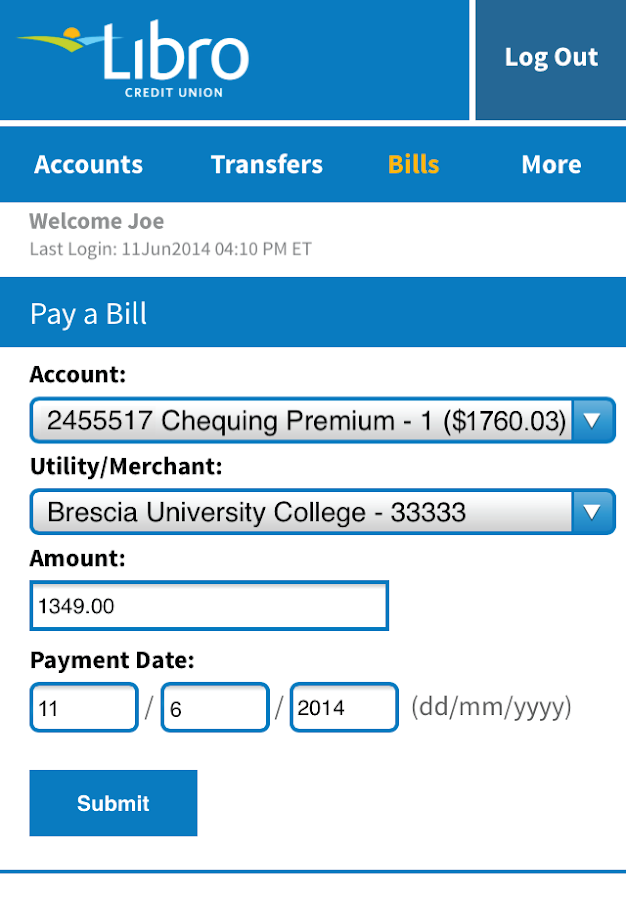Switch to the Accounts tab
626x900 pixels.
89,165
